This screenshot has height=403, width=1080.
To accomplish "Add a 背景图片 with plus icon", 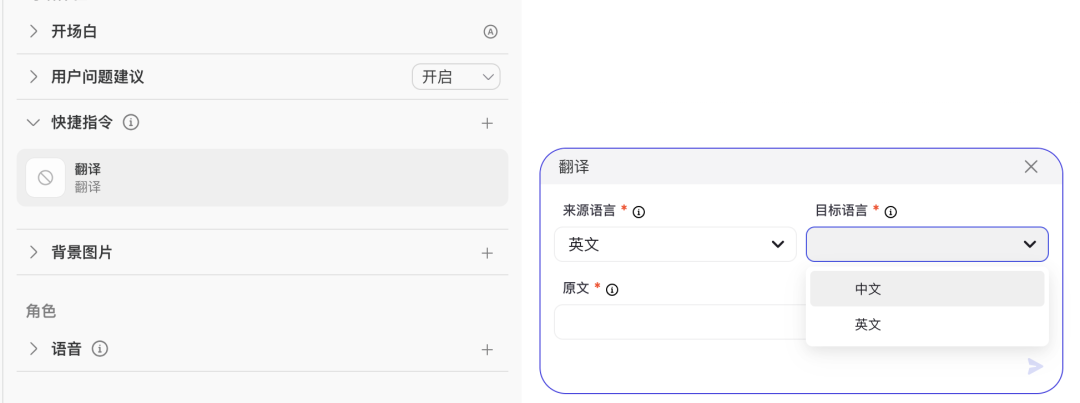I will click(x=487, y=253).
